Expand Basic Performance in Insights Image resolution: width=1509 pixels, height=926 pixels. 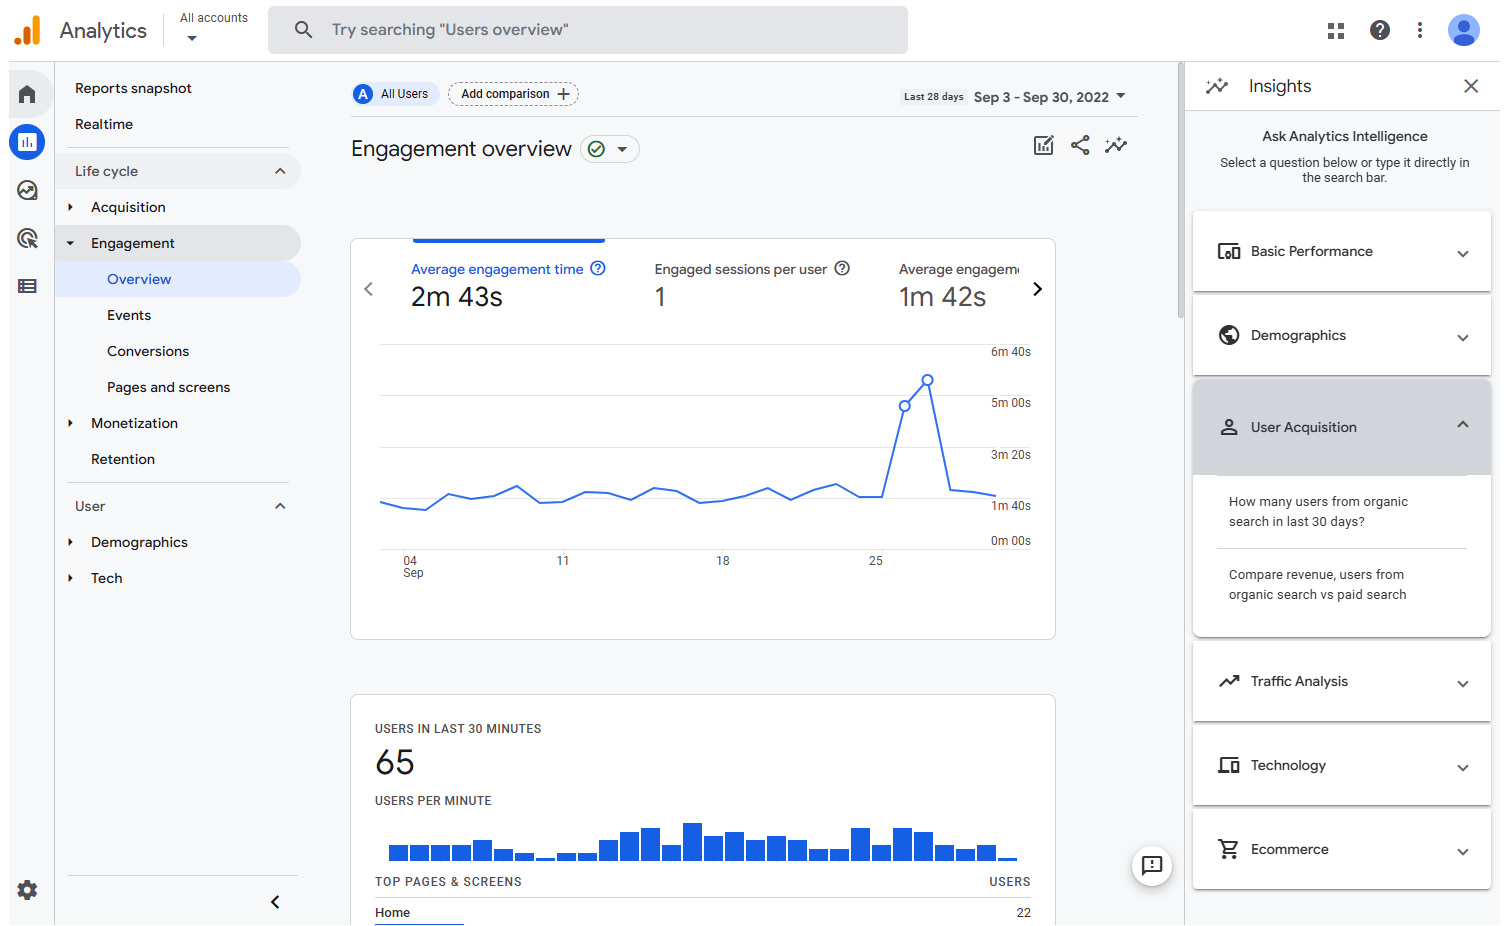pos(1341,252)
